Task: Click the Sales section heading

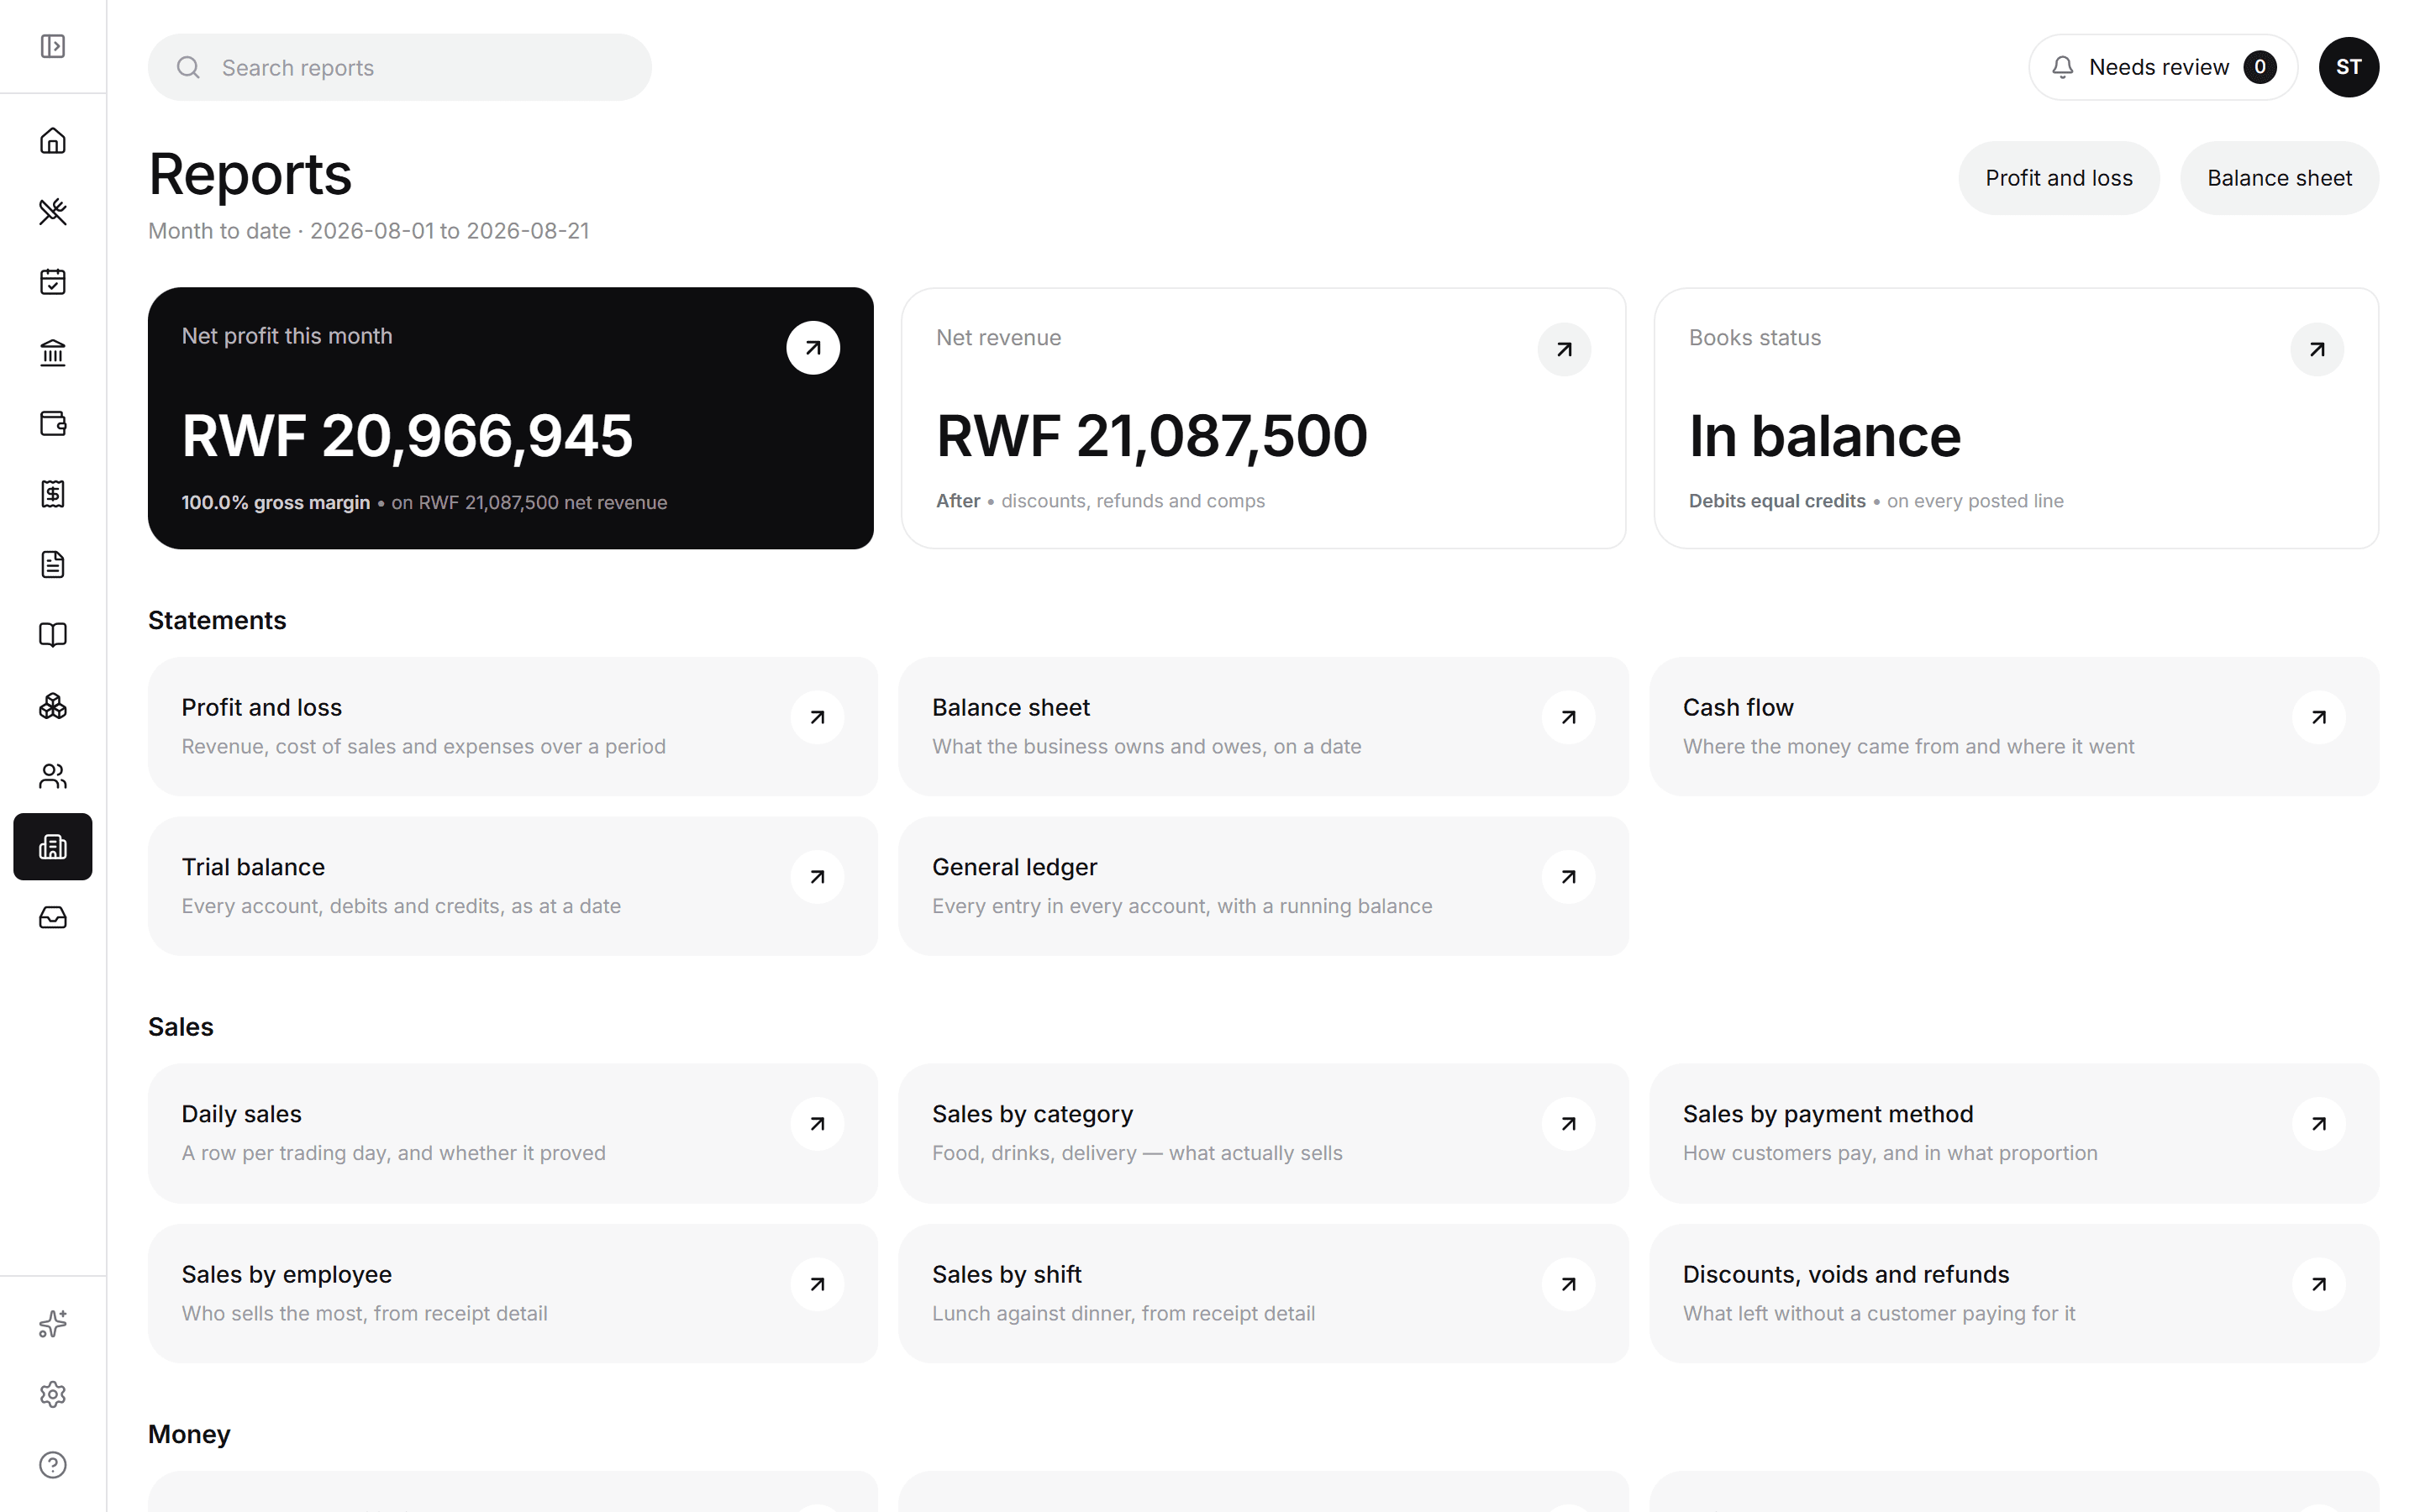Action: point(181,1027)
